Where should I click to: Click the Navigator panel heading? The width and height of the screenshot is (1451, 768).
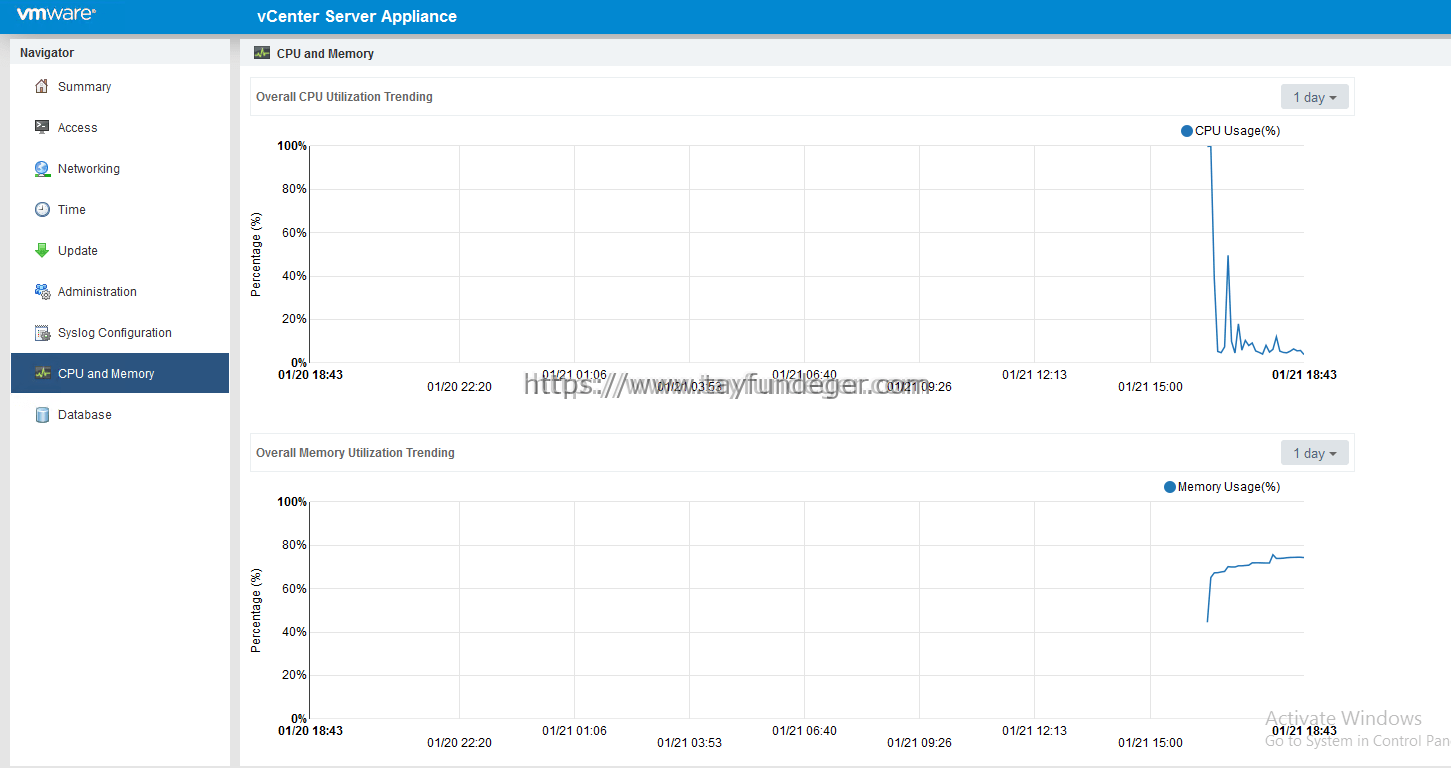tap(47, 53)
